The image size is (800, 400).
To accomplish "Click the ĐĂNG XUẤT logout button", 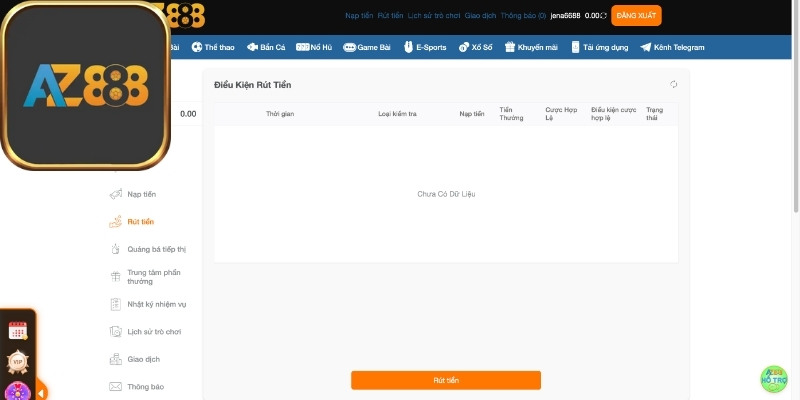I will pyautogui.click(x=636, y=16).
